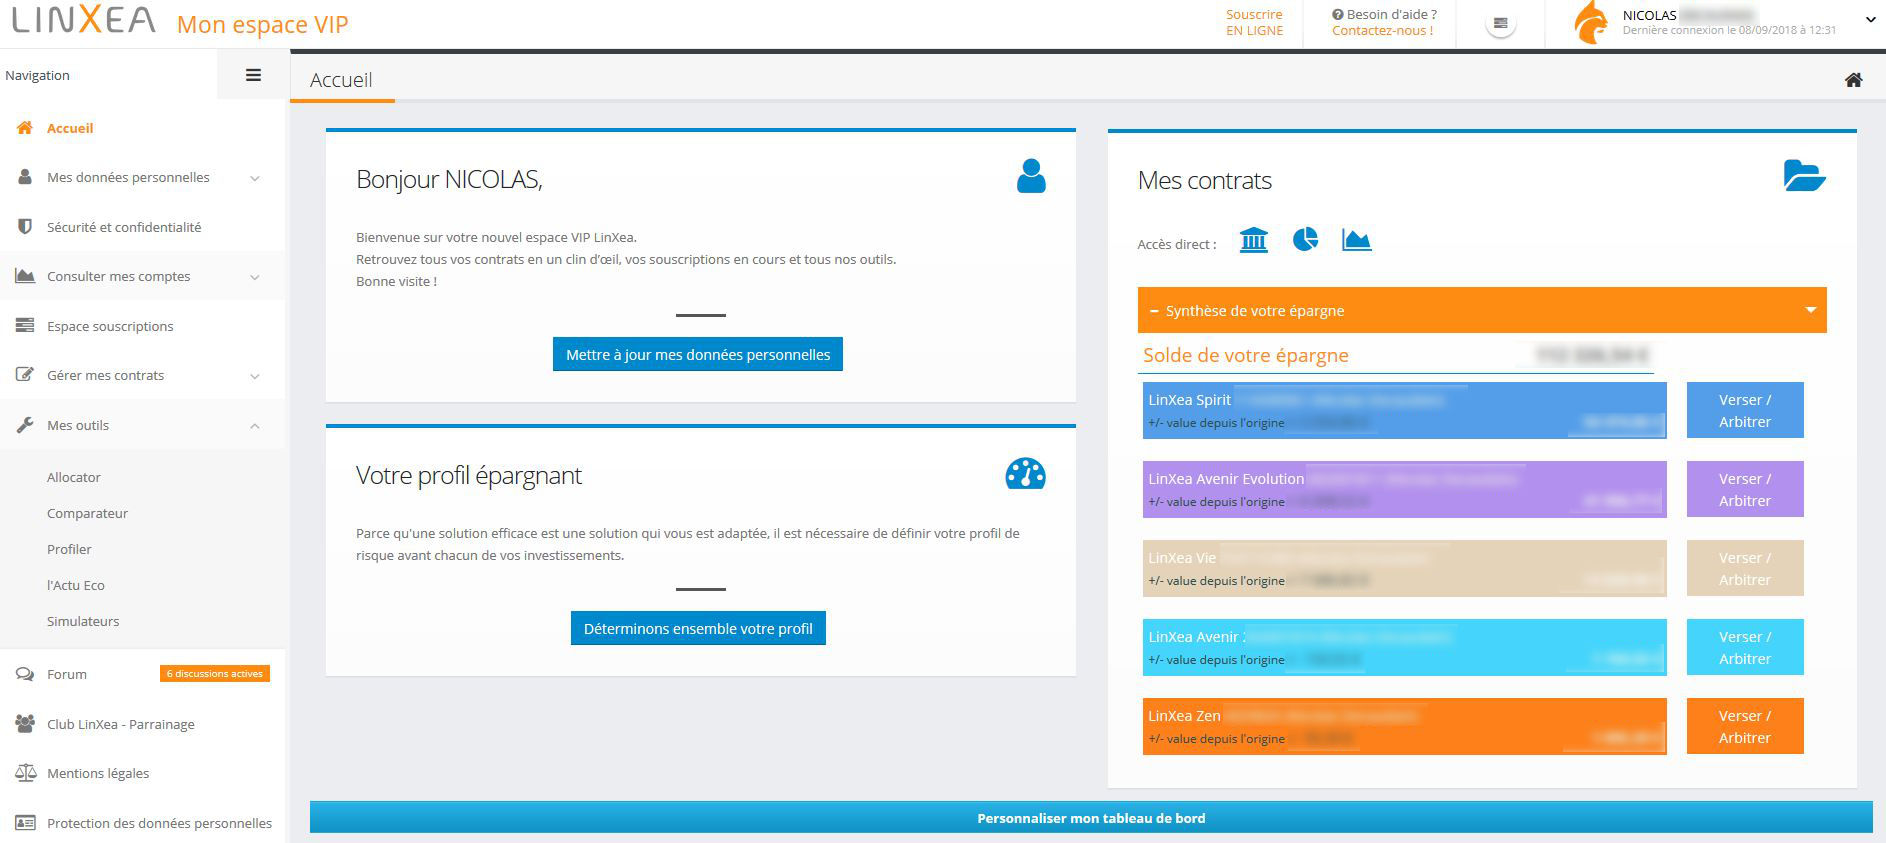Click the gauge icon in Votre profil épargnant
This screenshot has width=1886, height=843.
pos(1025,473)
